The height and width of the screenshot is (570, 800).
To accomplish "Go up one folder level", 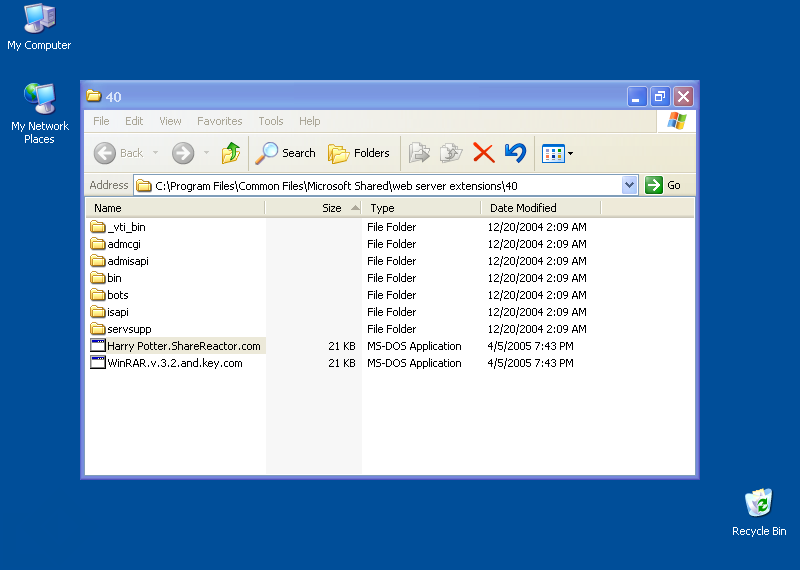I will tap(231, 153).
